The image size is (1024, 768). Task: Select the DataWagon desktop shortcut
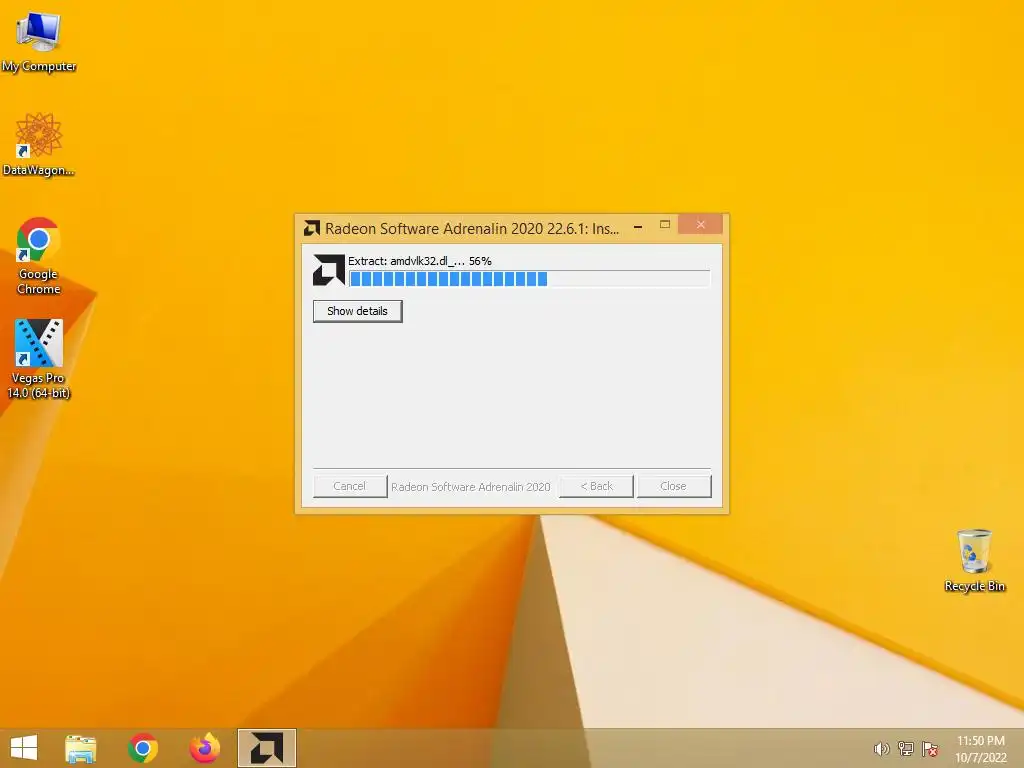pos(39,144)
